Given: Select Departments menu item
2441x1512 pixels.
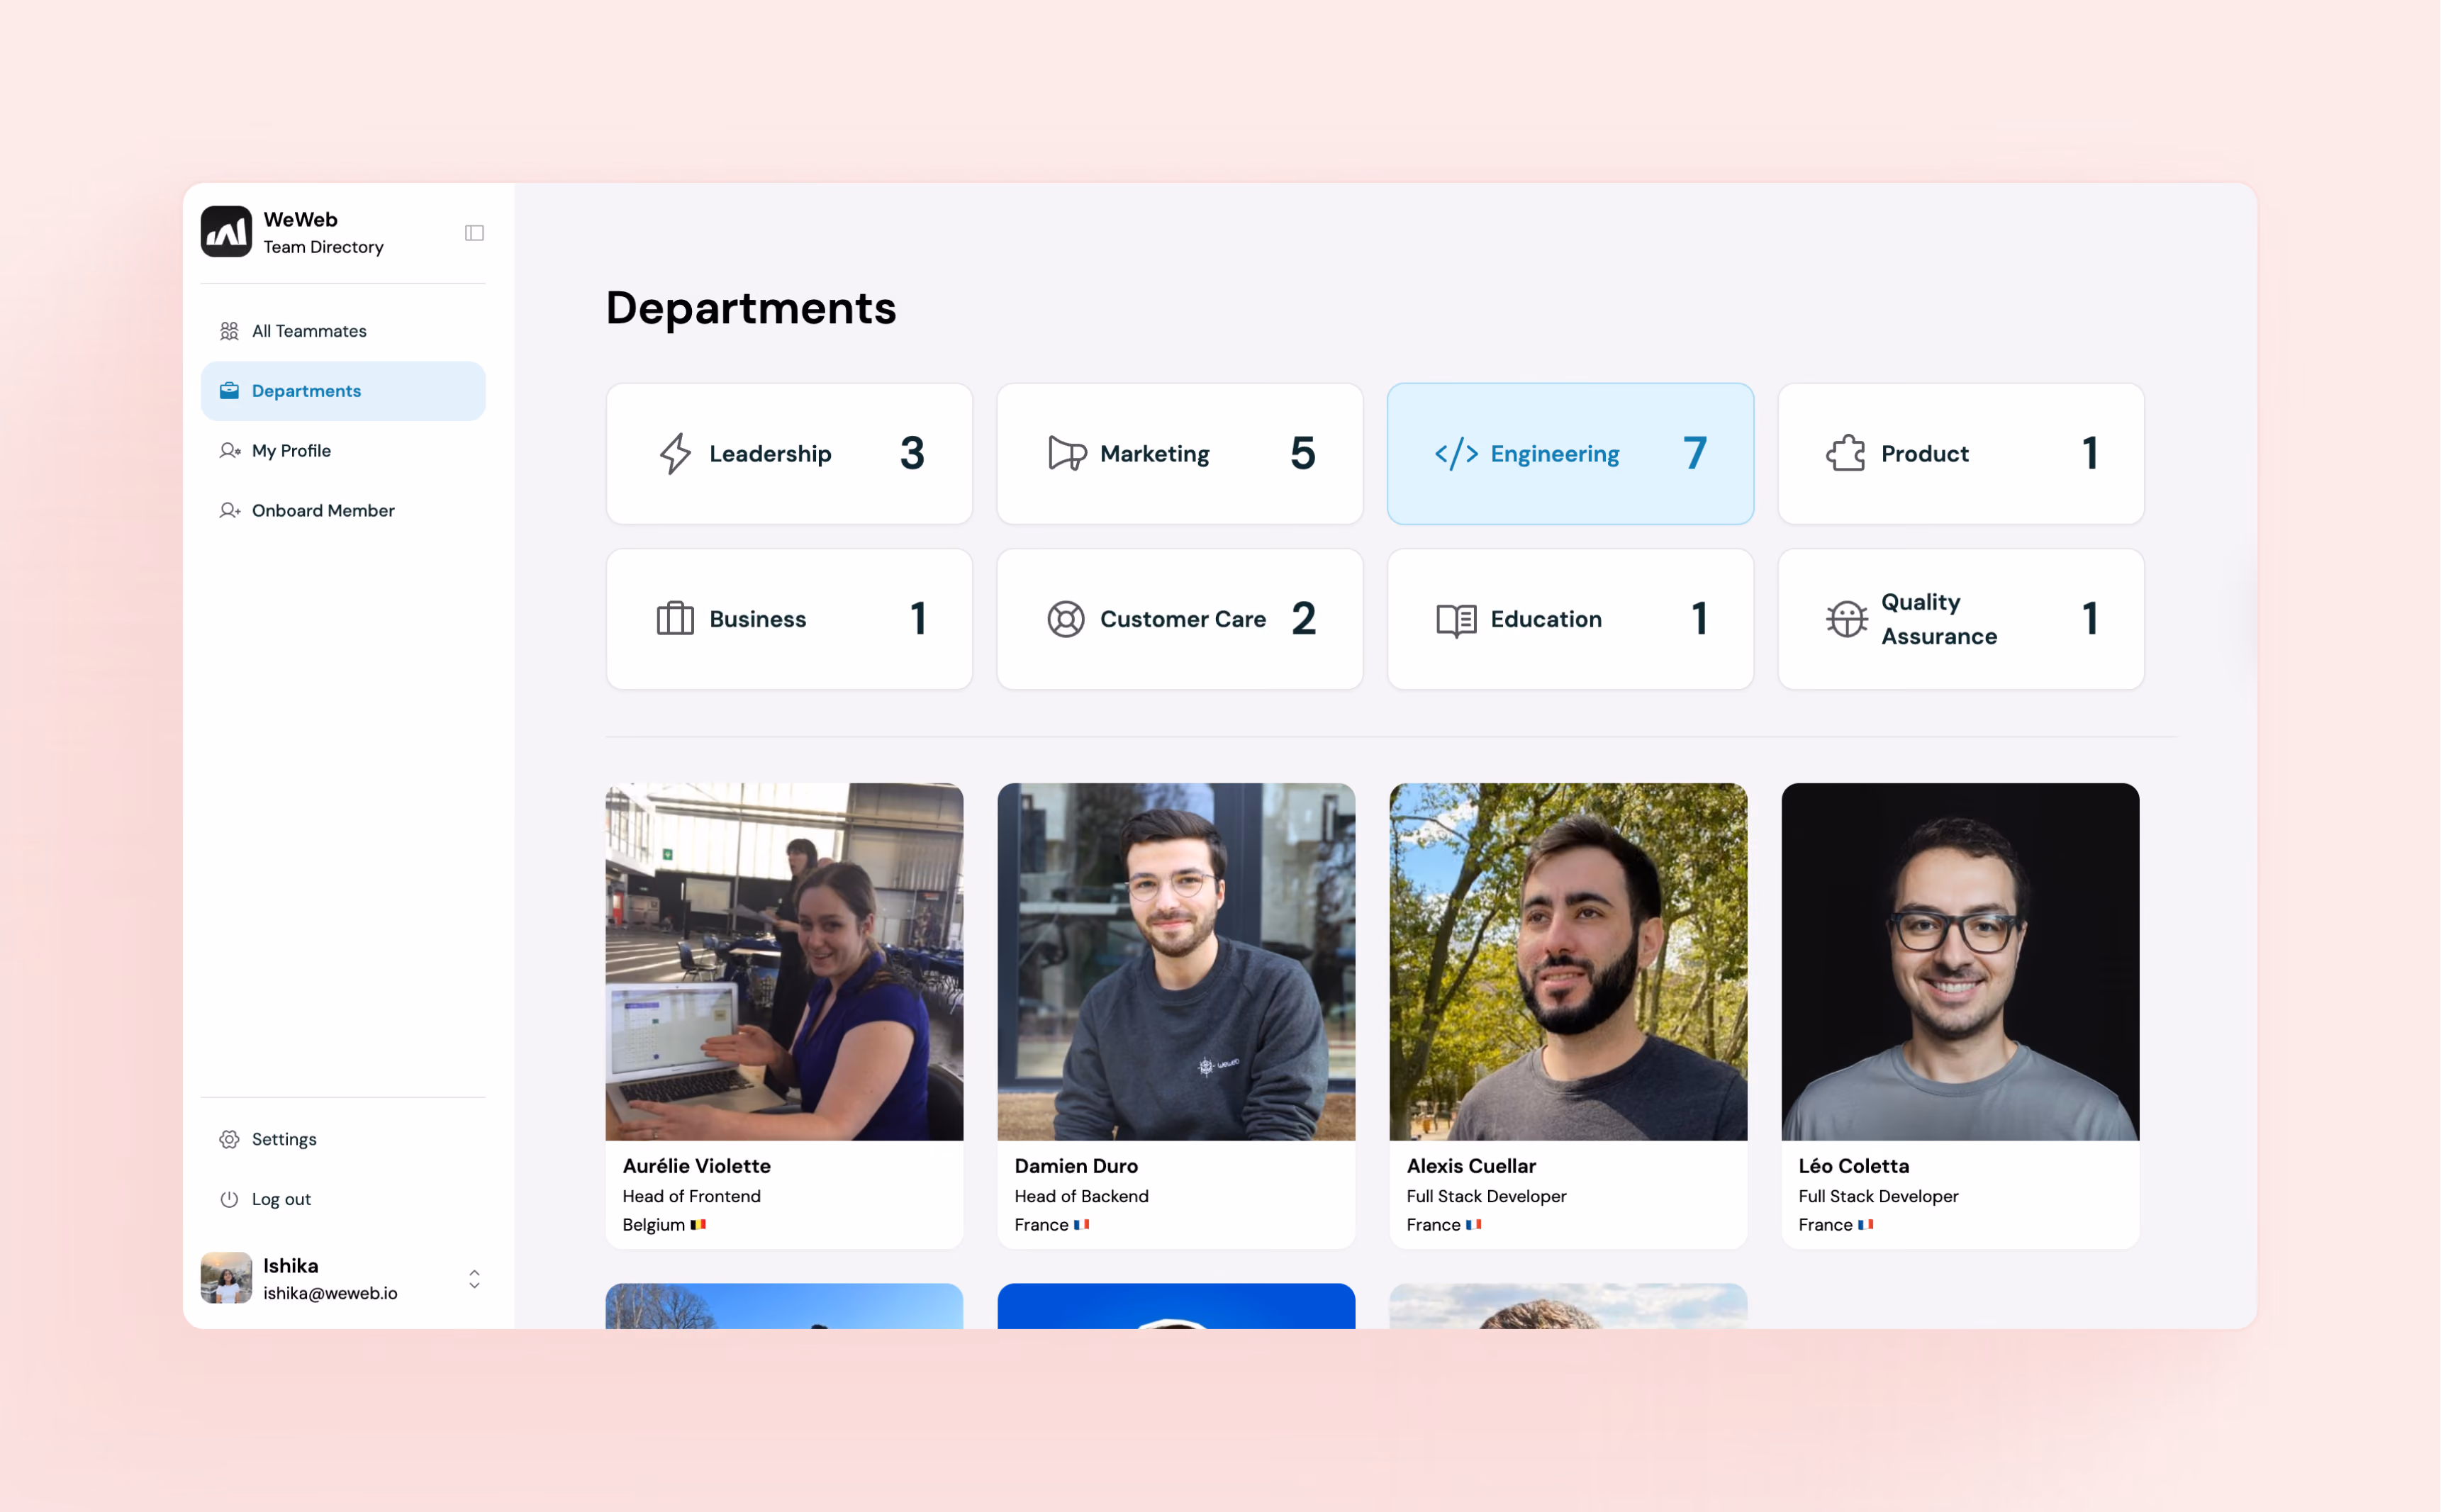Looking at the screenshot, I should tap(343, 391).
